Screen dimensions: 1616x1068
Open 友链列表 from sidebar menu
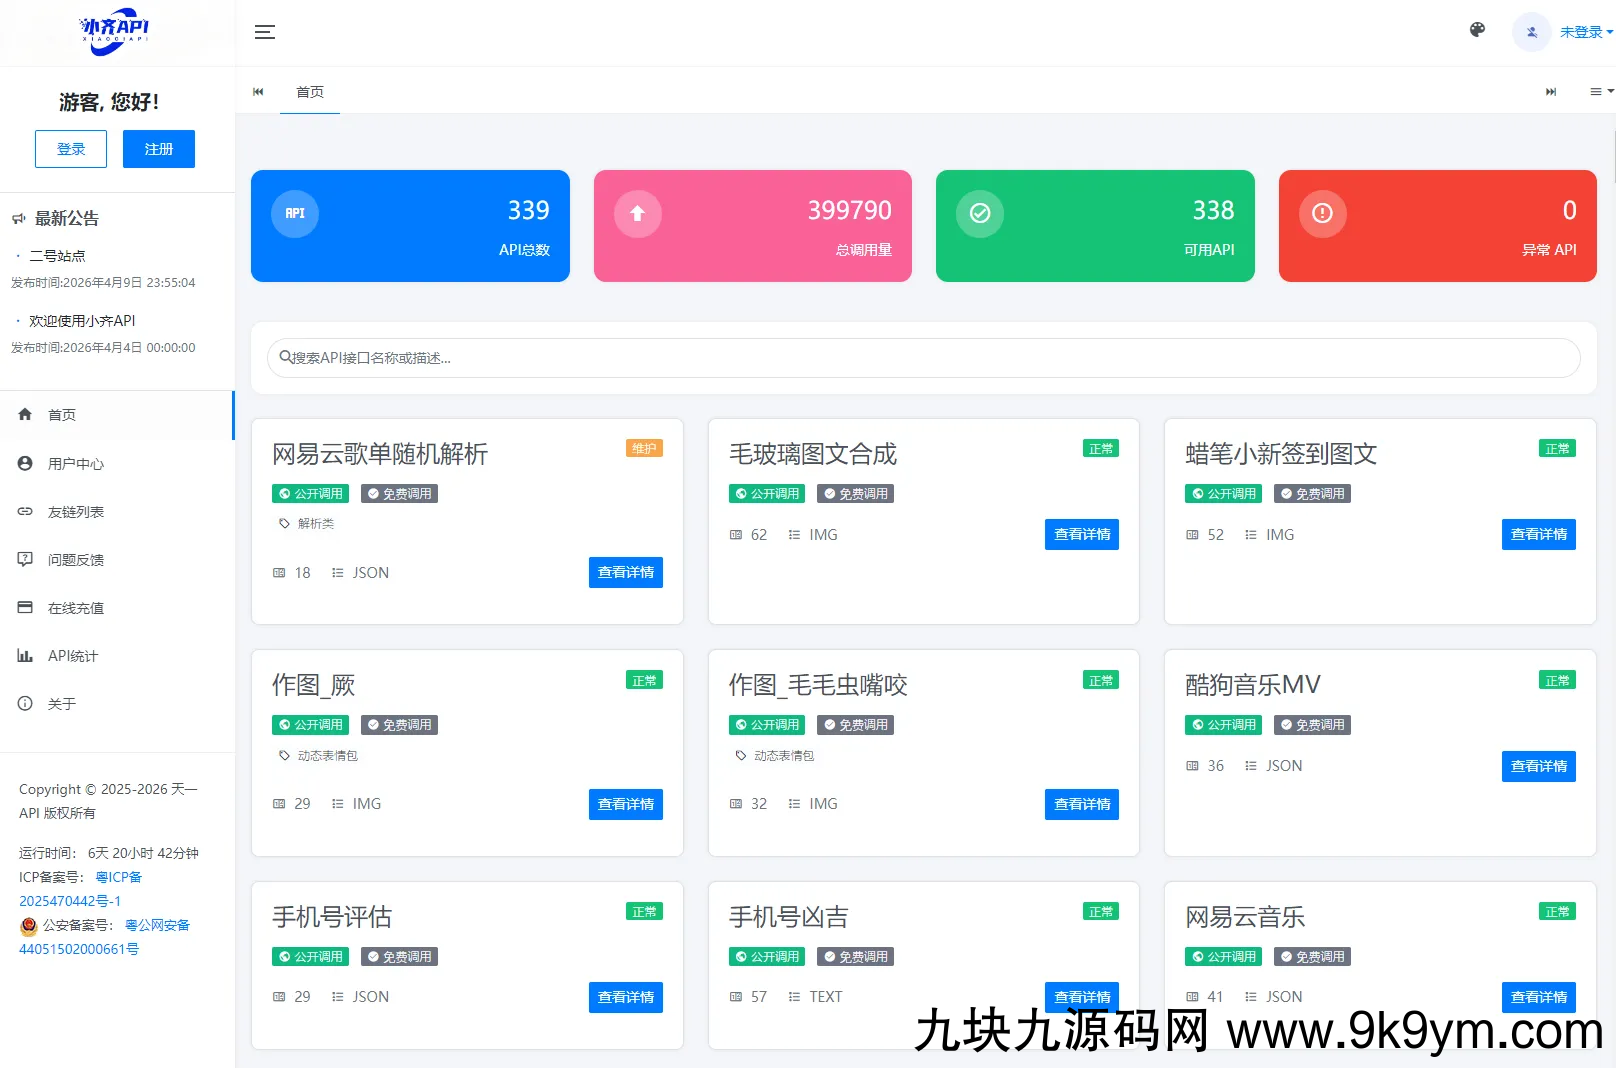coord(76,512)
